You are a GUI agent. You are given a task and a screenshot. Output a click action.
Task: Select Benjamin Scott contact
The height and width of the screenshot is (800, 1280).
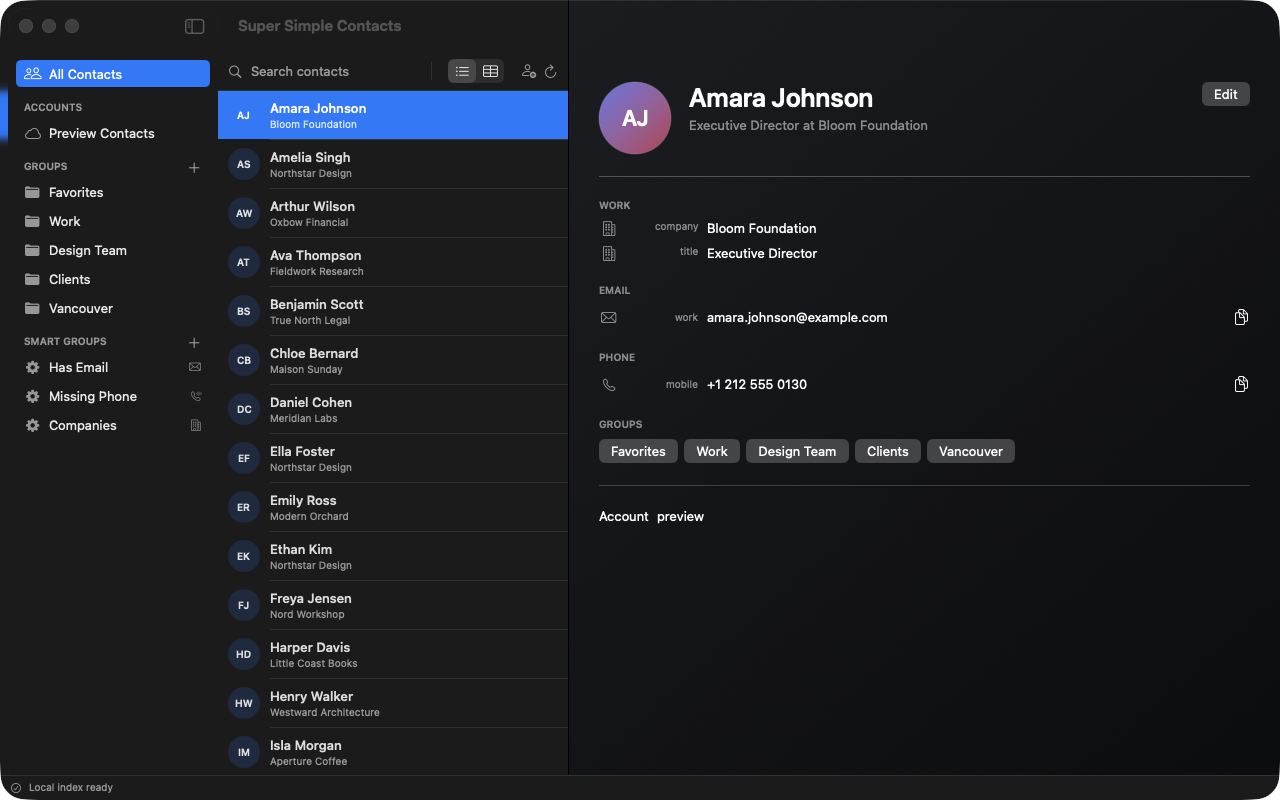[393, 311]
